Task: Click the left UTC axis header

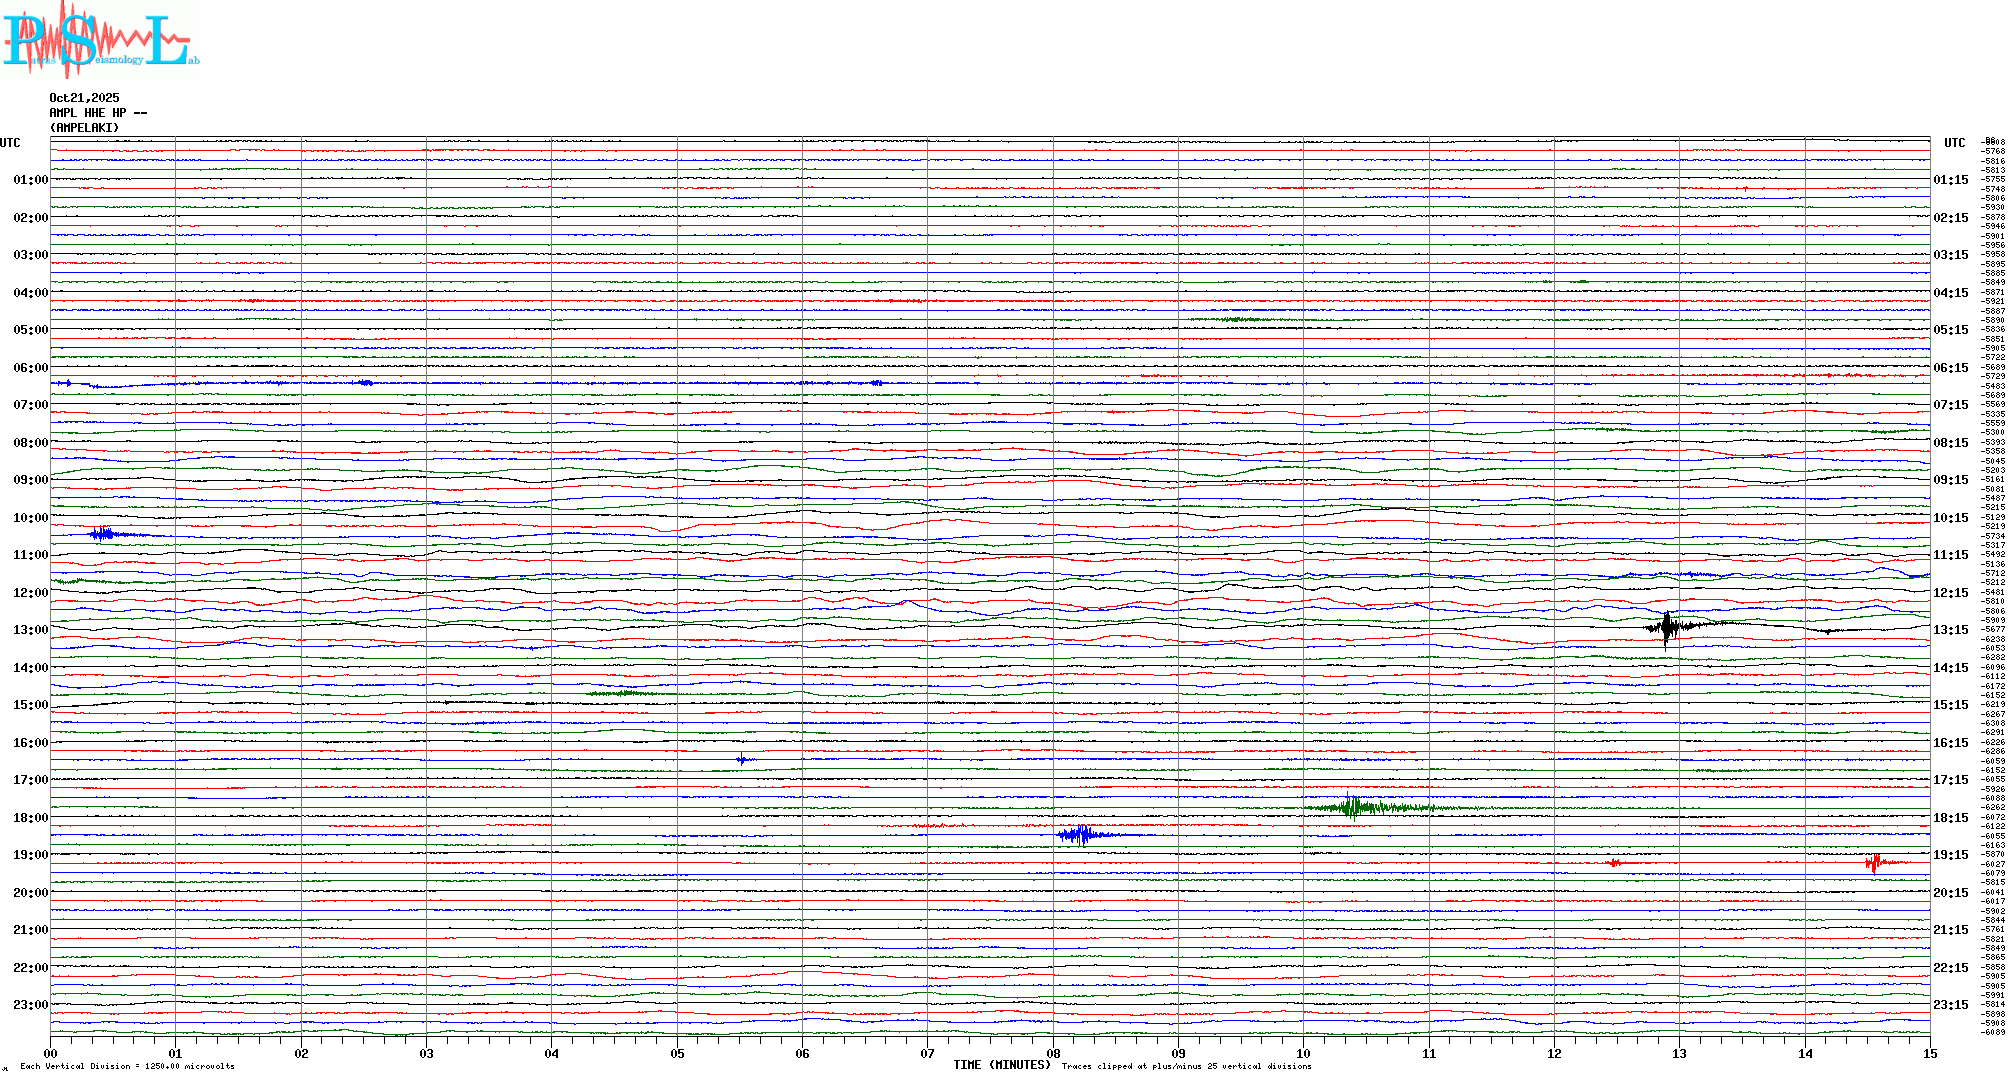Action: point(10,143)
